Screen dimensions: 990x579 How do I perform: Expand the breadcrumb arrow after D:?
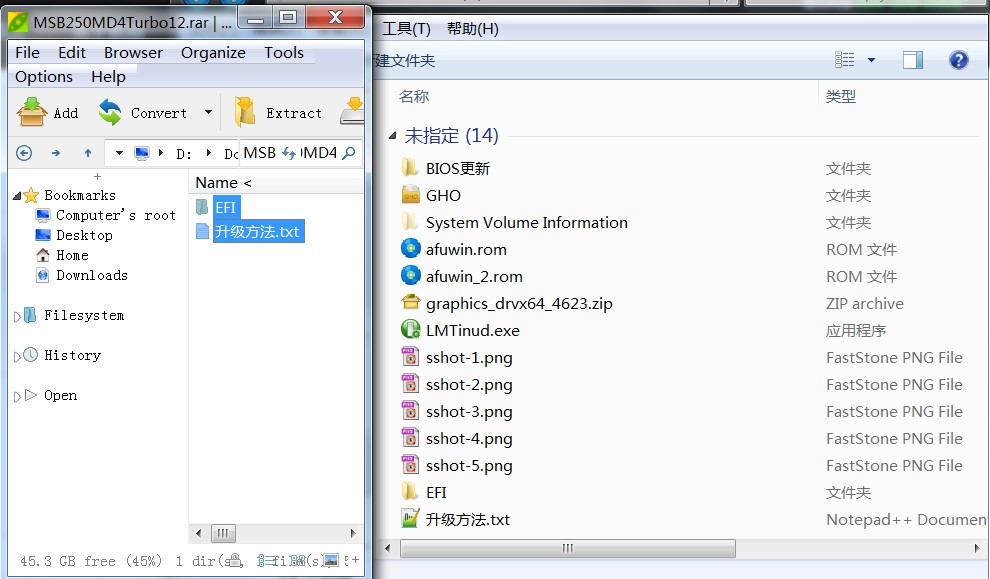(x=208, y=153)
